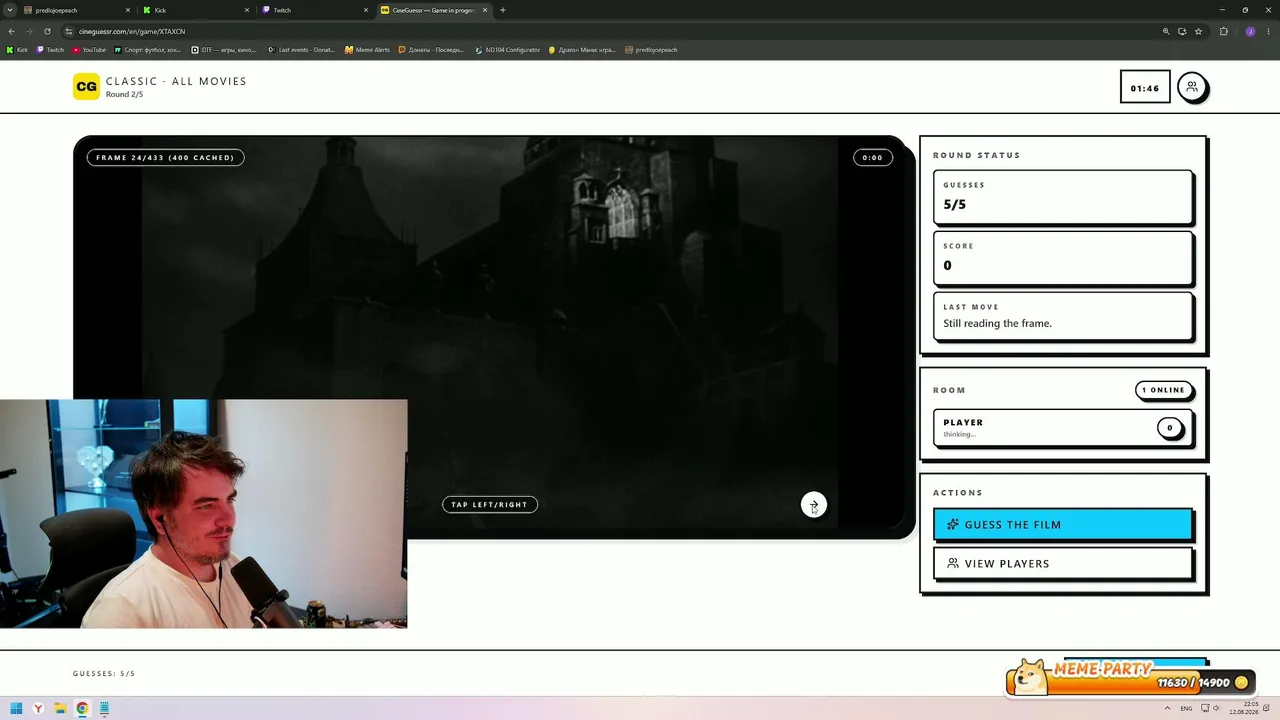This screenshot has height=720, width=1280.
Task: Click the 01:46 countdown timer
Action: click(1145, 88)
